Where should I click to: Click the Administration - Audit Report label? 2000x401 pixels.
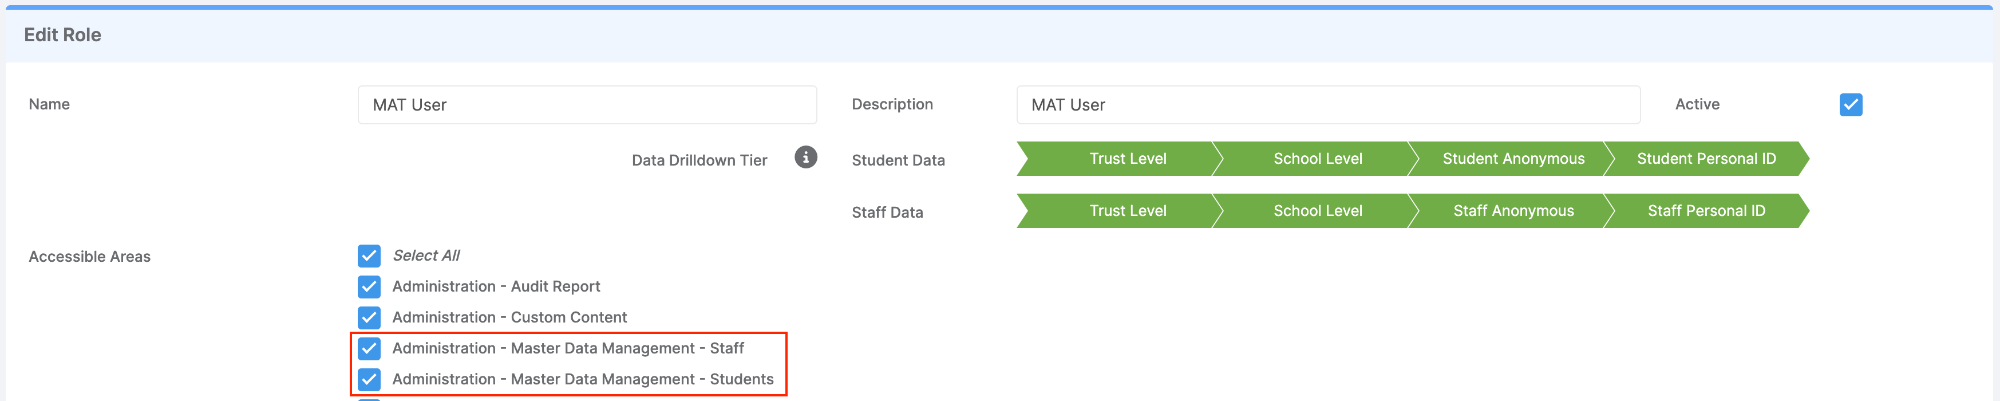(496, 287)
